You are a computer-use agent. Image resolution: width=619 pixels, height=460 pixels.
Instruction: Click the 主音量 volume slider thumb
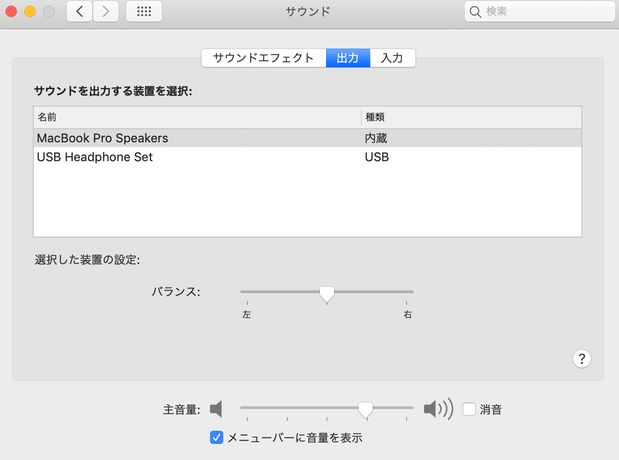tap(366, 410)
